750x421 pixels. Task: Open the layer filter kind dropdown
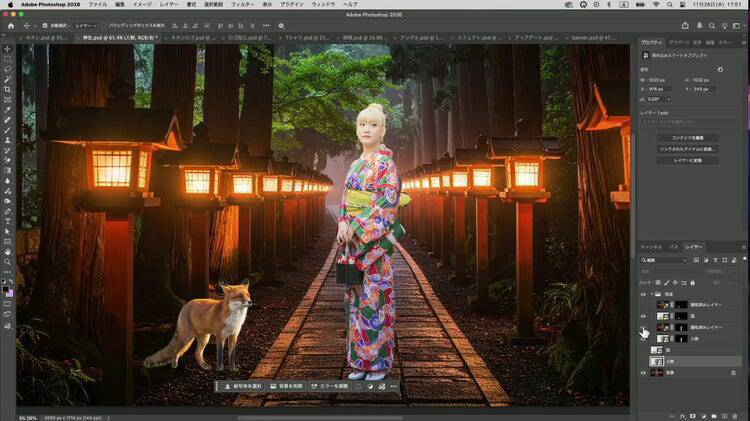pyautogui.click(x=664, y=260)
